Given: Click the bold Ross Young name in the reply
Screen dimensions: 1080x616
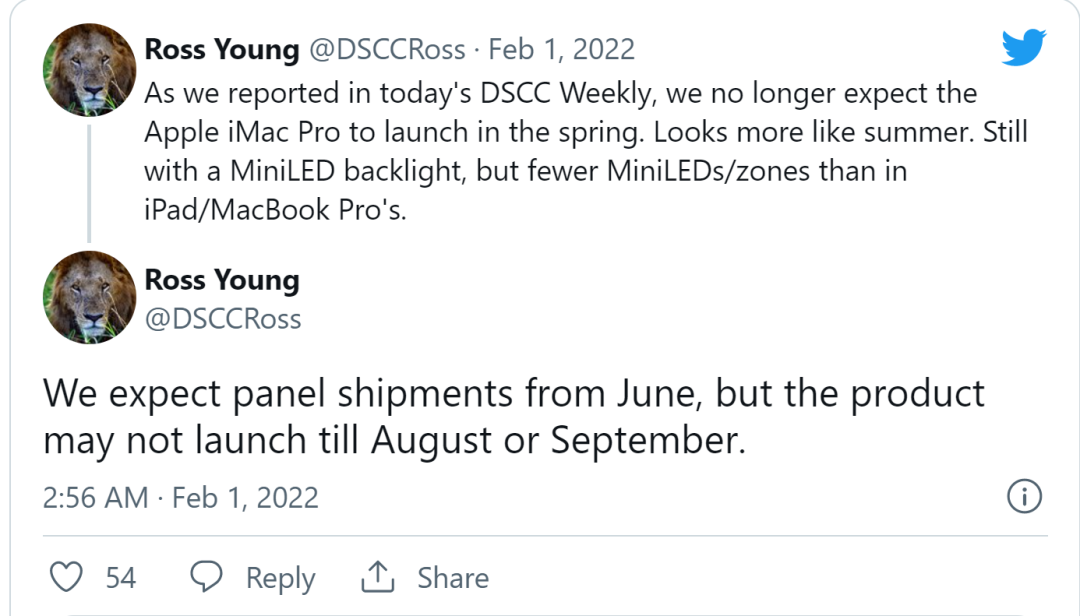Looking at the screenshot, I should point(221,280).
